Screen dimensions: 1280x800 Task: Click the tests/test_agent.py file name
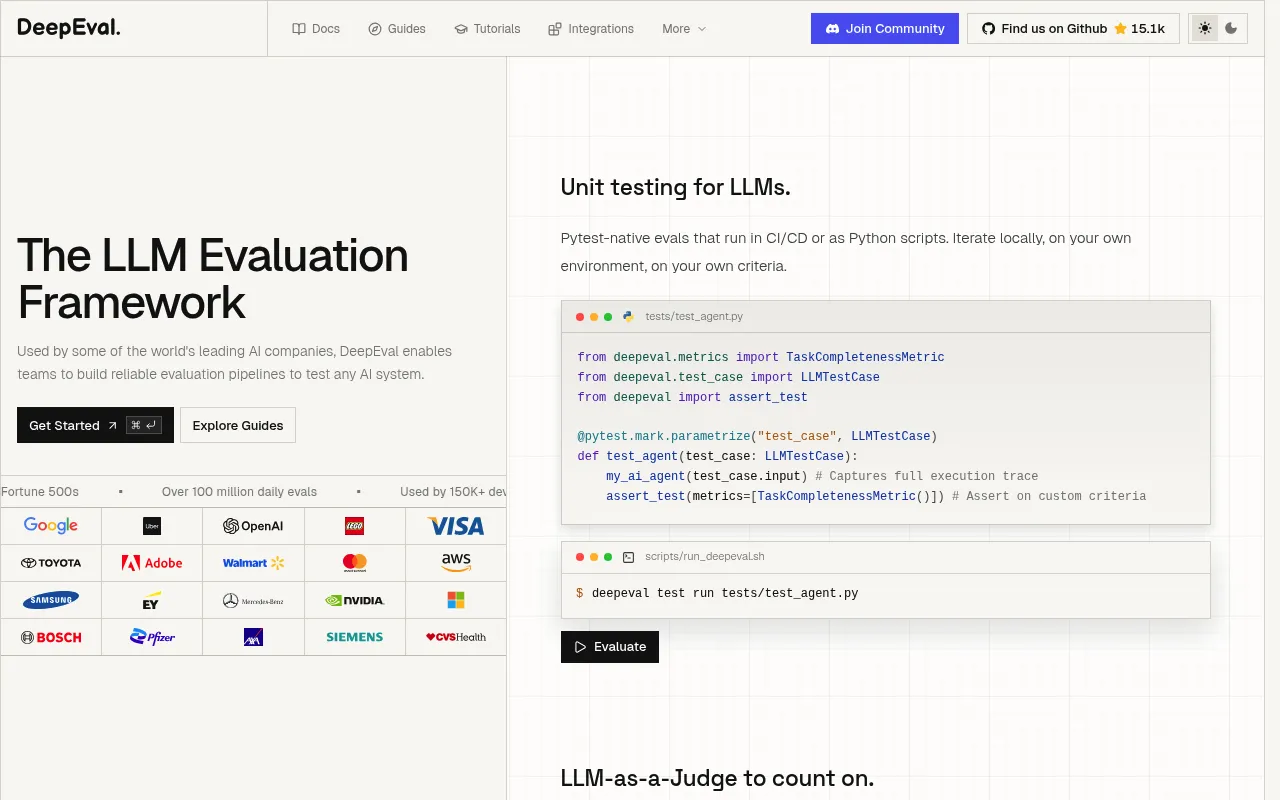tap(694, 316)
